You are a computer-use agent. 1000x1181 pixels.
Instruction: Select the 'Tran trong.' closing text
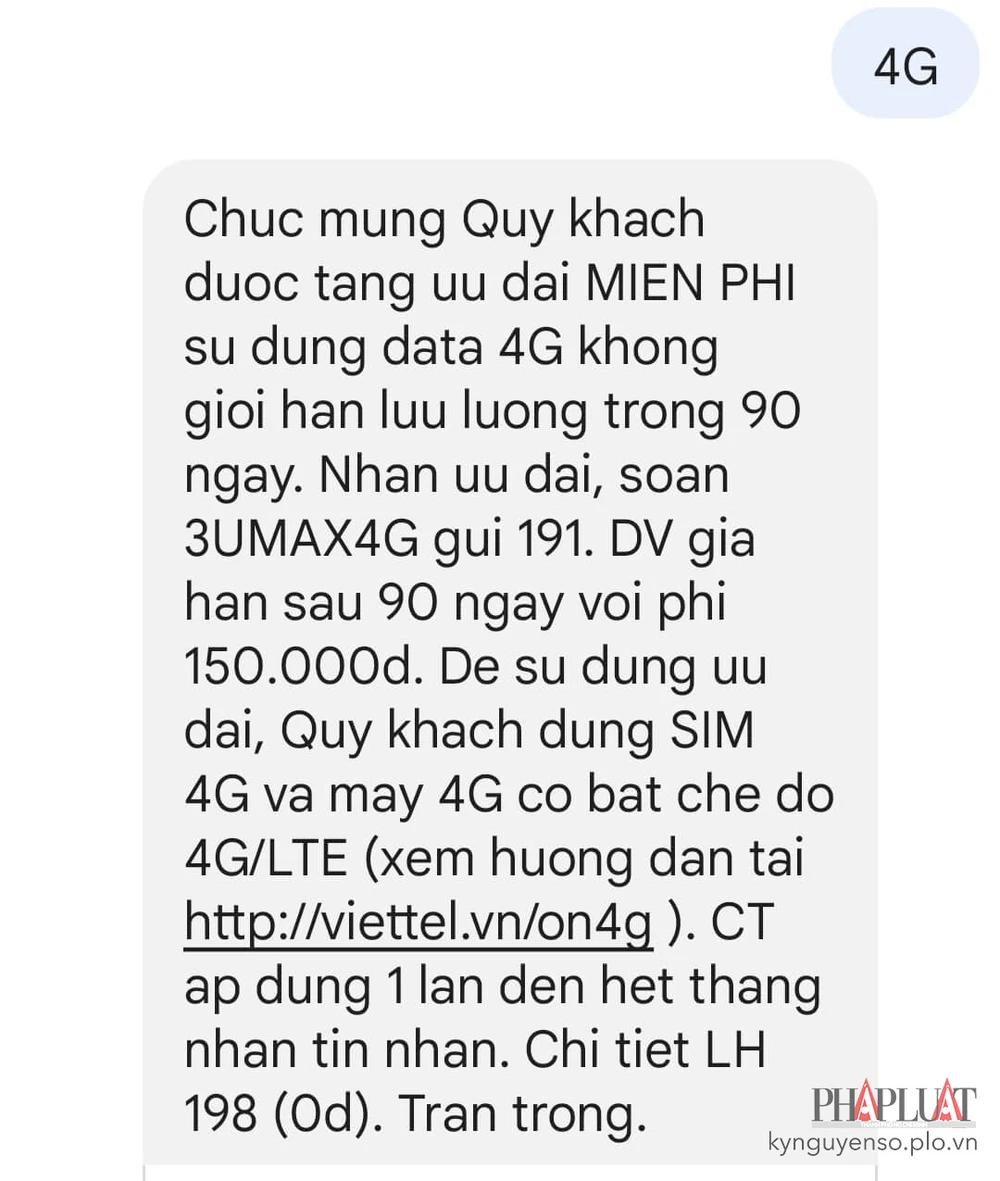click(x=523, y=1115)
